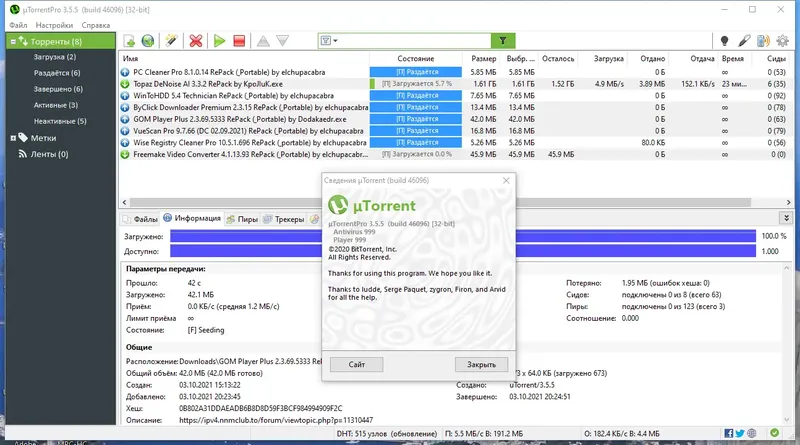Click the globe web icon in status bar
Viewport: 800px width, 445px height.
[x=752, y=433]
